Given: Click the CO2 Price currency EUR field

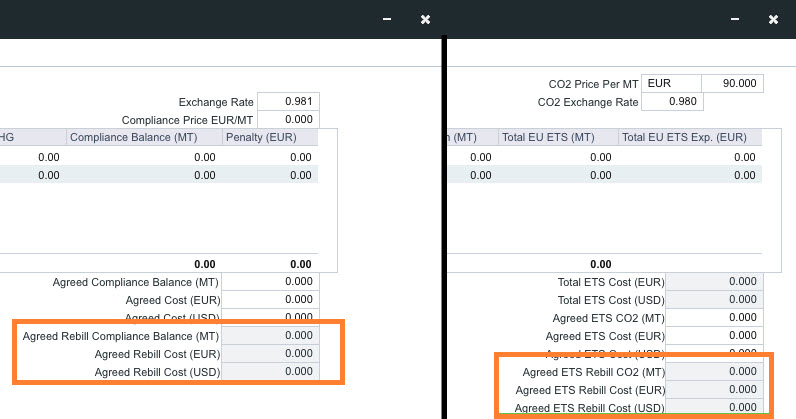Looking at the screenshot, I should 672,83.
